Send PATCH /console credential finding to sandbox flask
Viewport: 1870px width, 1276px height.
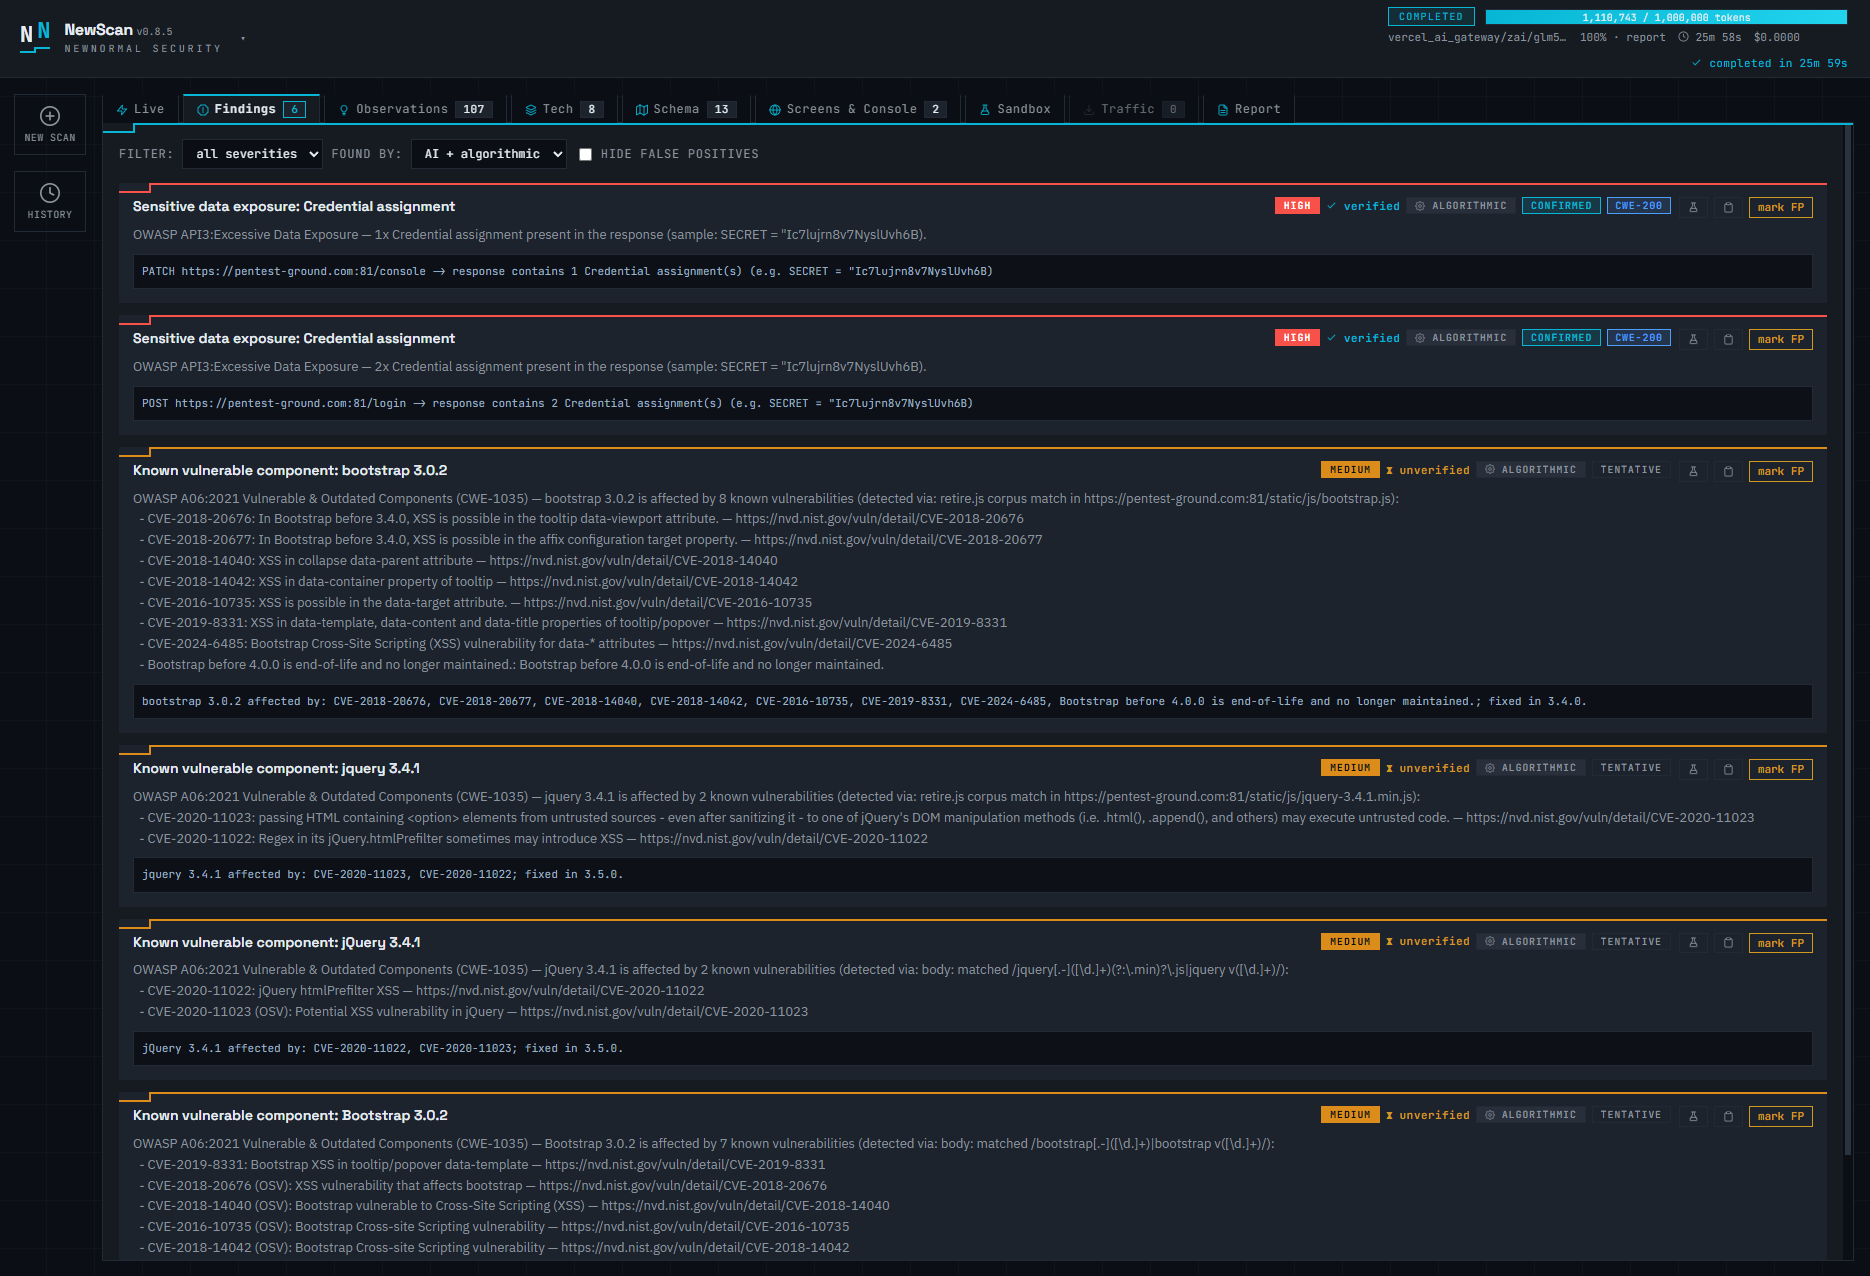[x=1693, y=207]
